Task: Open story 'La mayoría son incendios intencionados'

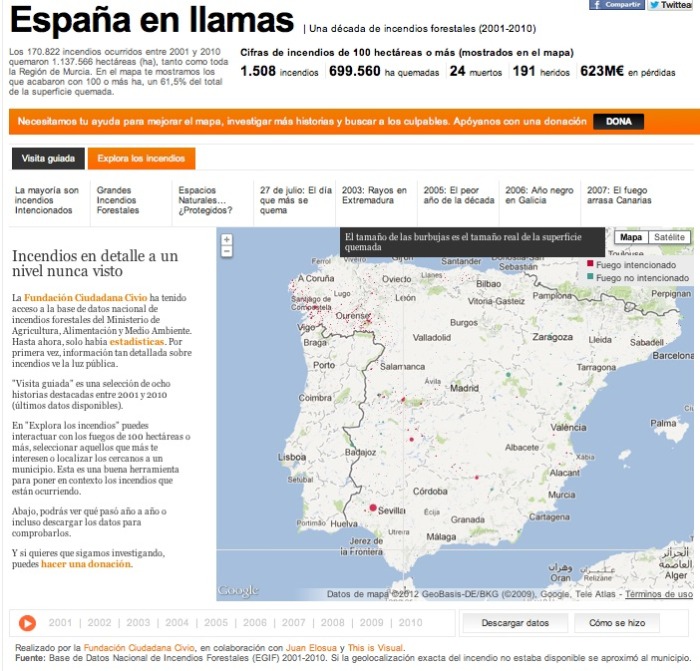Action: click(x=47, y=200)
